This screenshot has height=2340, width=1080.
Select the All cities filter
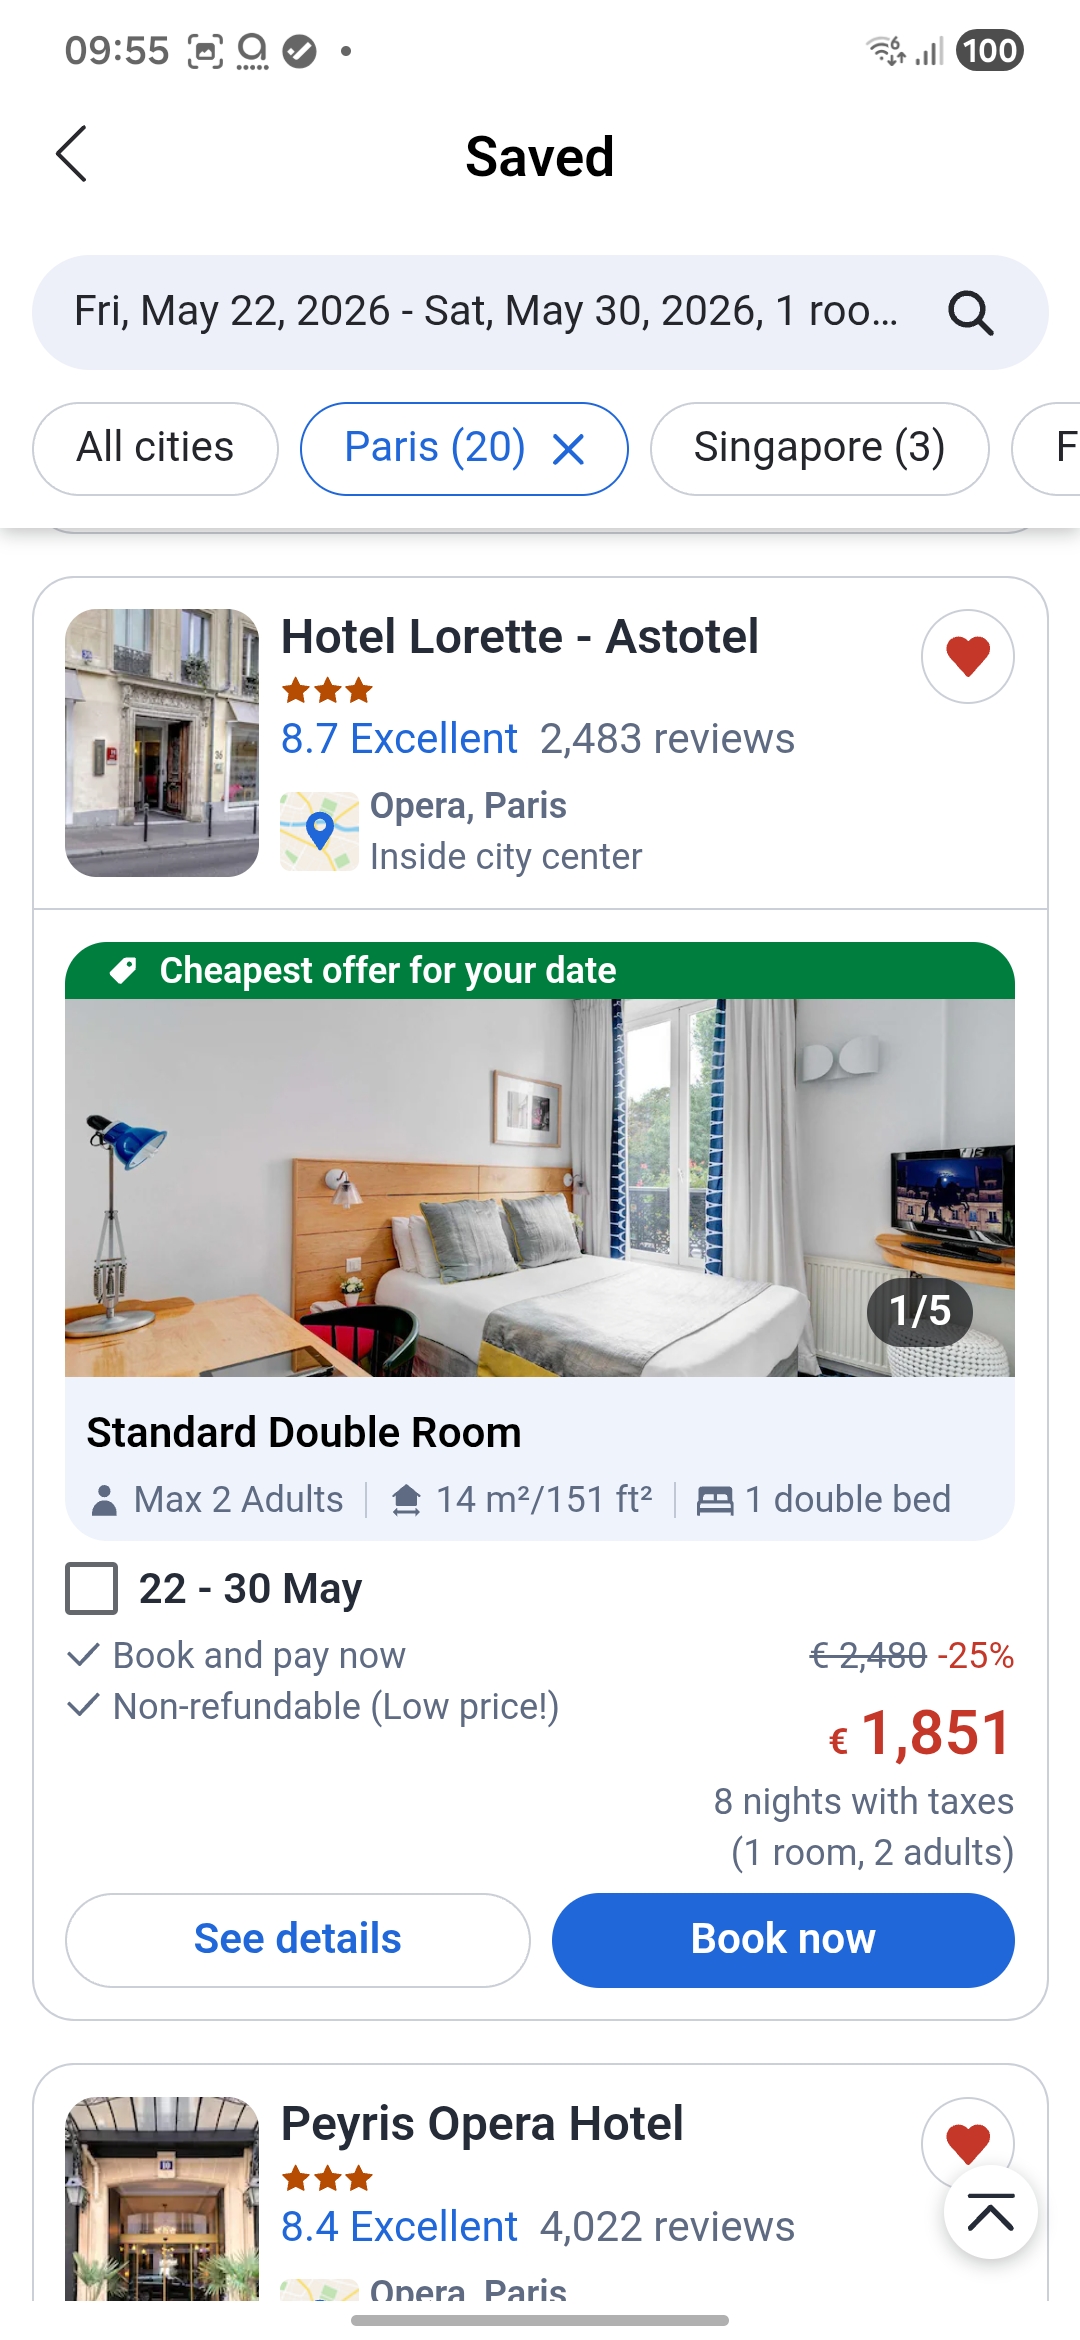coord(155,448)
